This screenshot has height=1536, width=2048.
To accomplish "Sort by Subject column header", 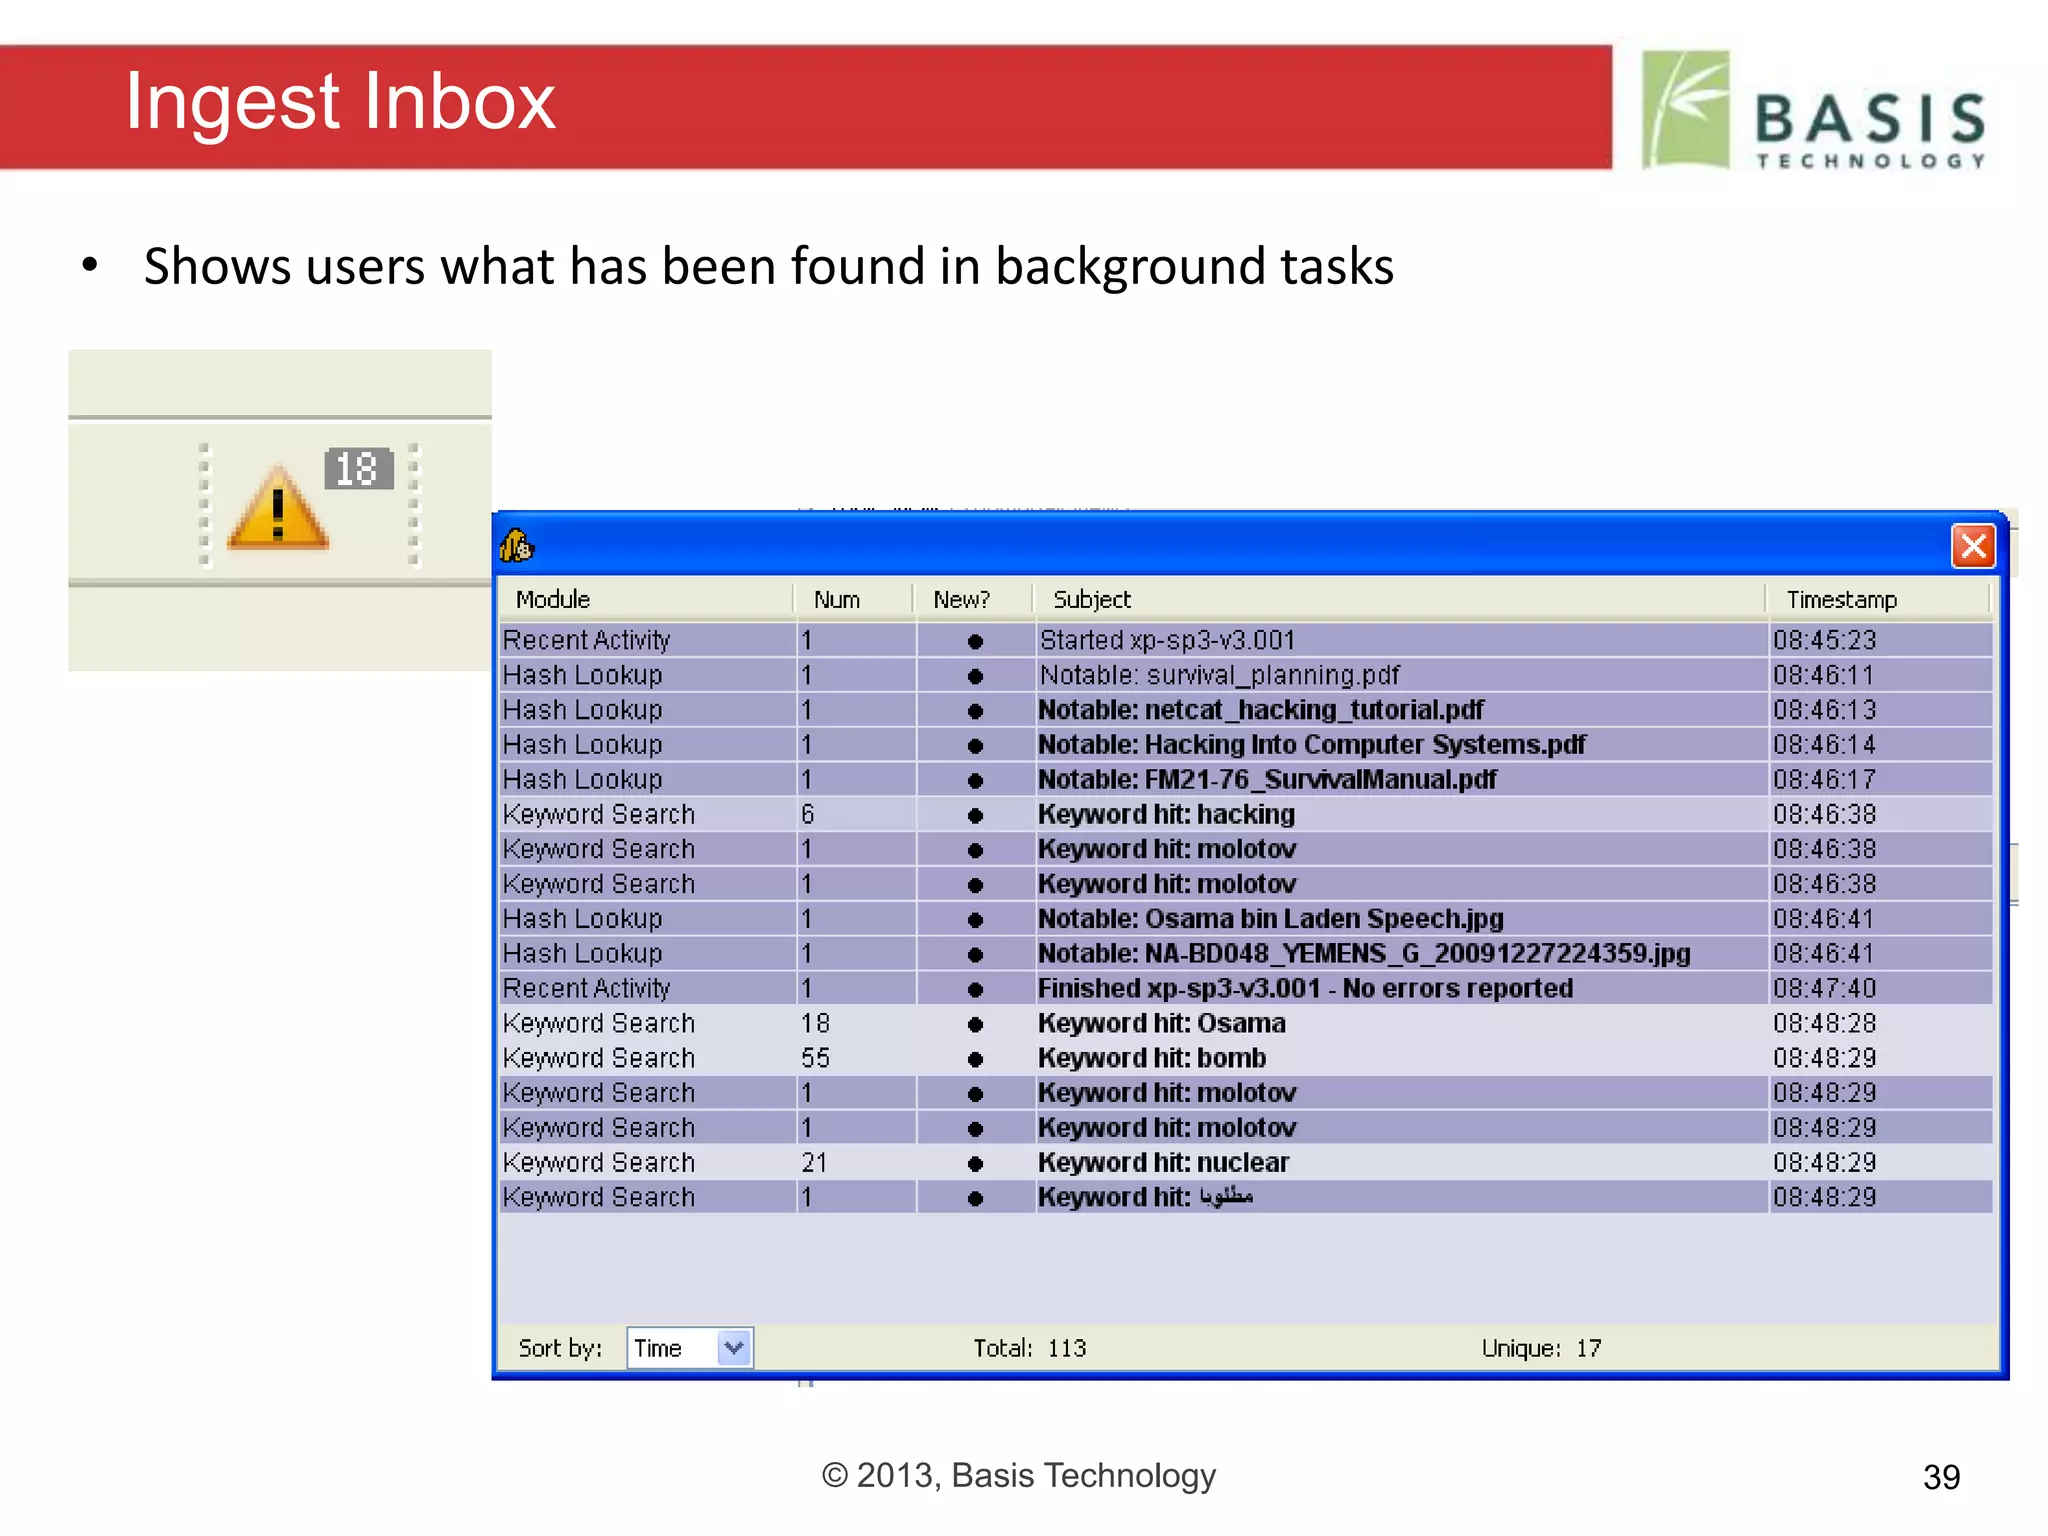I will pyautogui.click(x=1400, y=599).
